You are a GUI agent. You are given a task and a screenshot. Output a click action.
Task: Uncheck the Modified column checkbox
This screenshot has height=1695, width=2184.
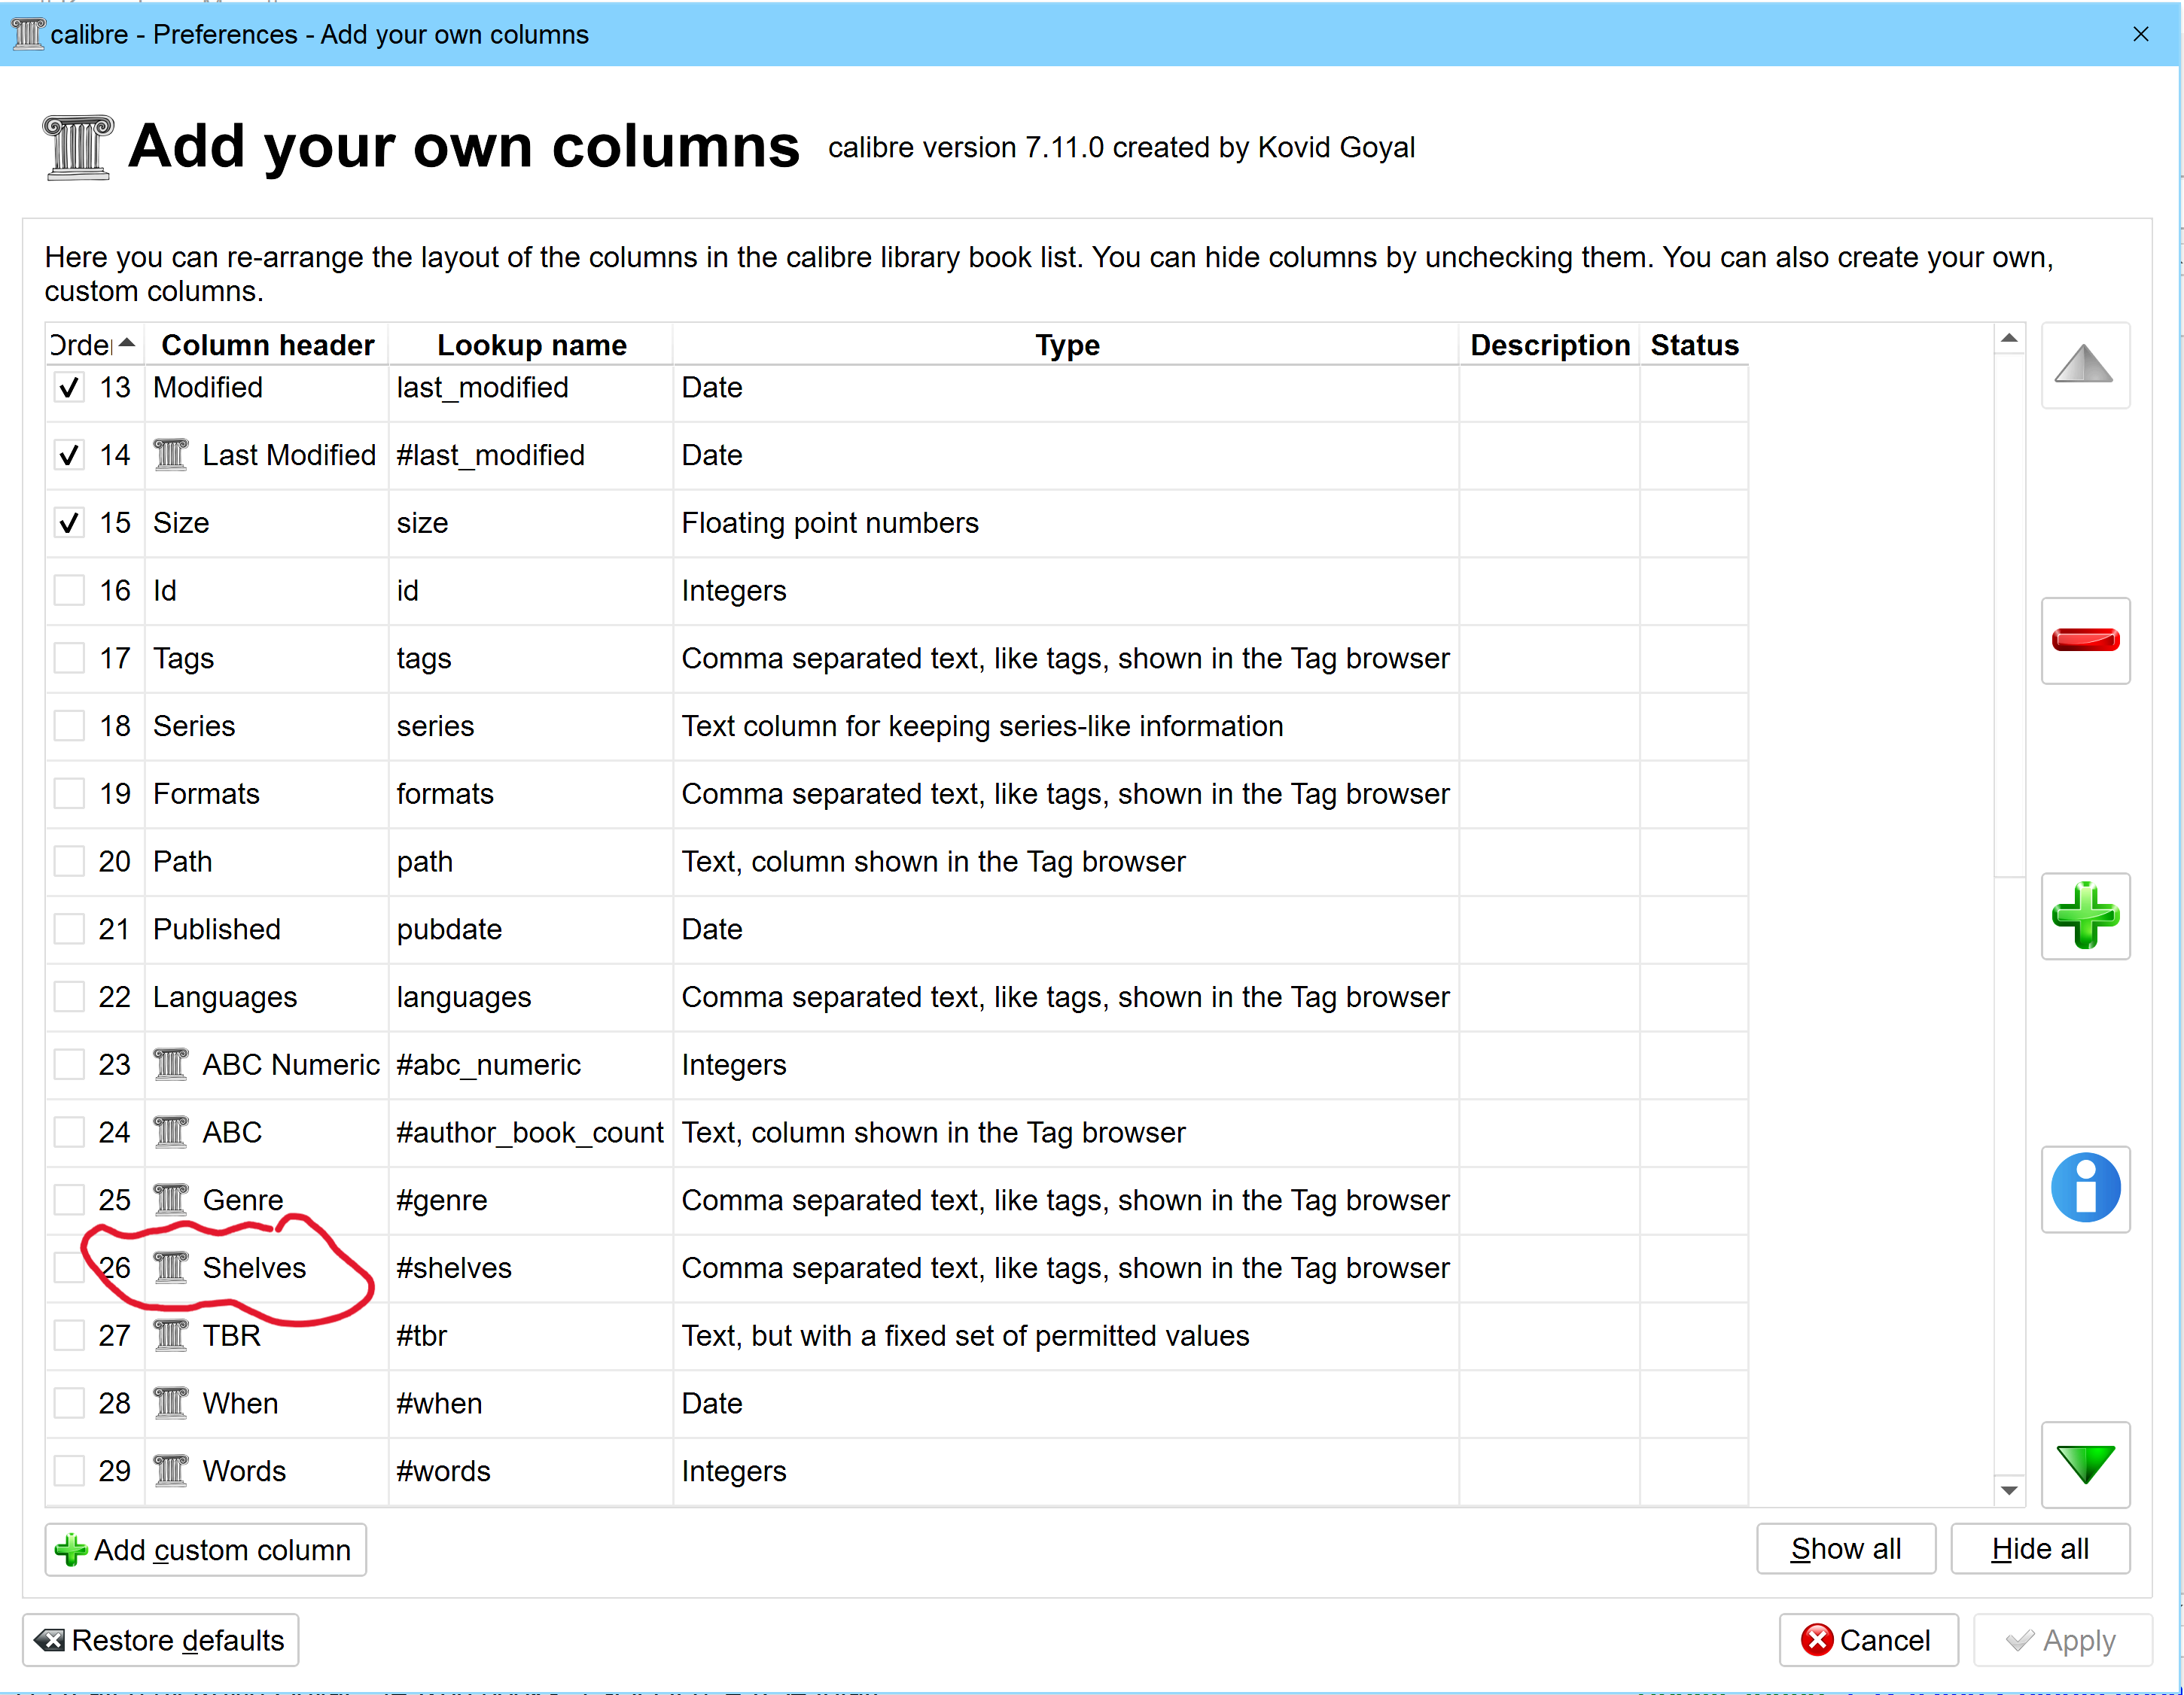pos(69,388)
